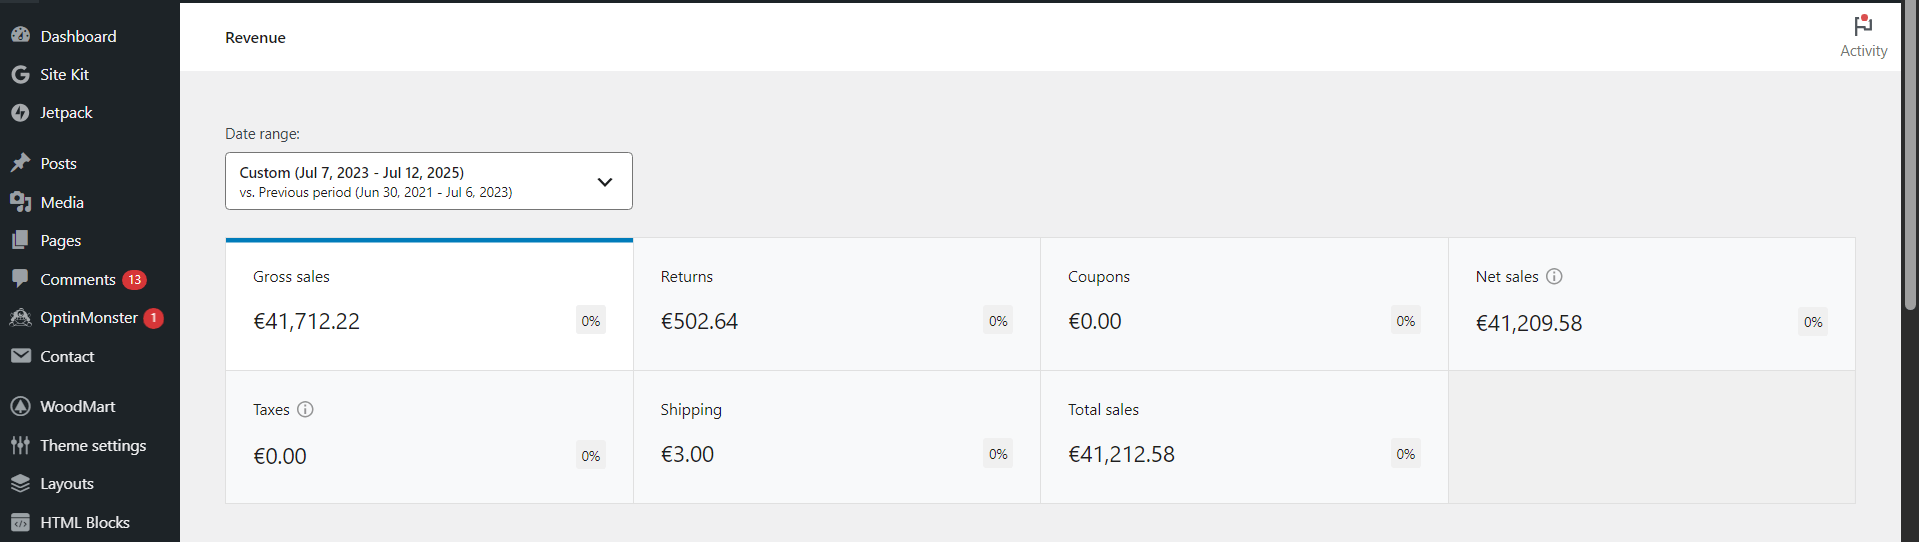The height and width of the screenshot is (542, 1919).
Task: Go to OptinMonster in the sidebar
Action: click(89, 318)
